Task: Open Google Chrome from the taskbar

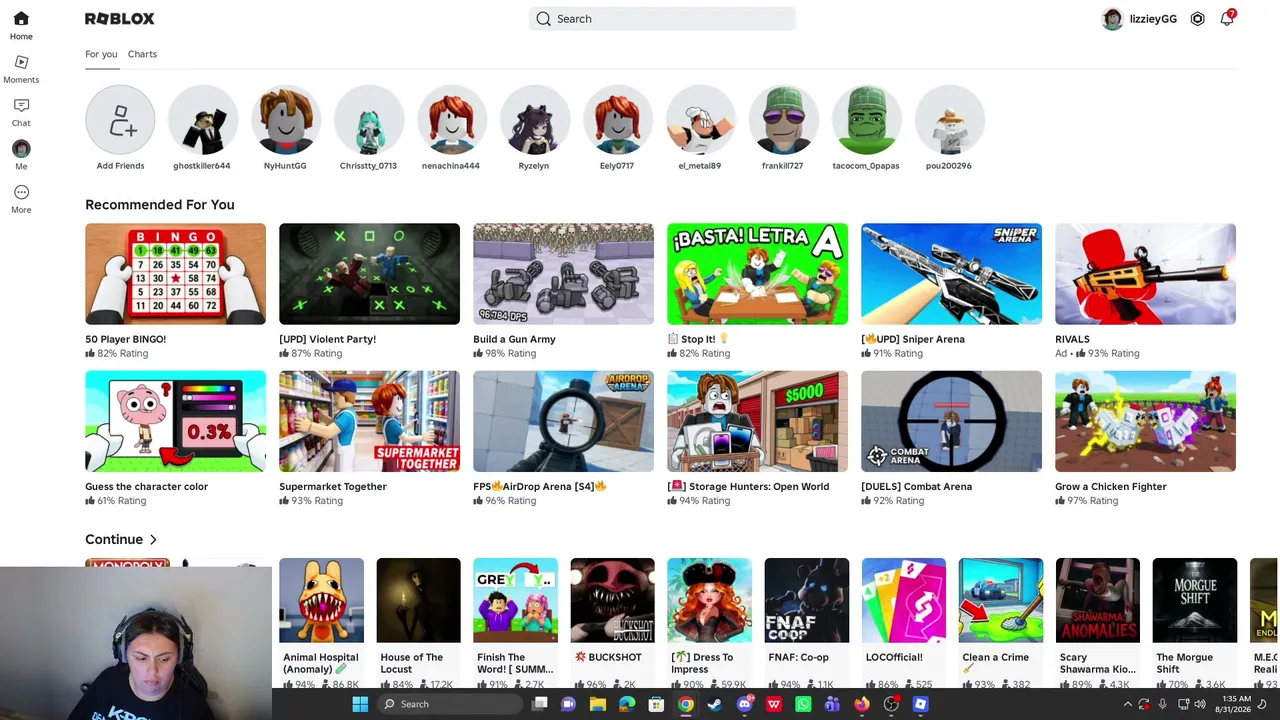Action: click(686, 704)
